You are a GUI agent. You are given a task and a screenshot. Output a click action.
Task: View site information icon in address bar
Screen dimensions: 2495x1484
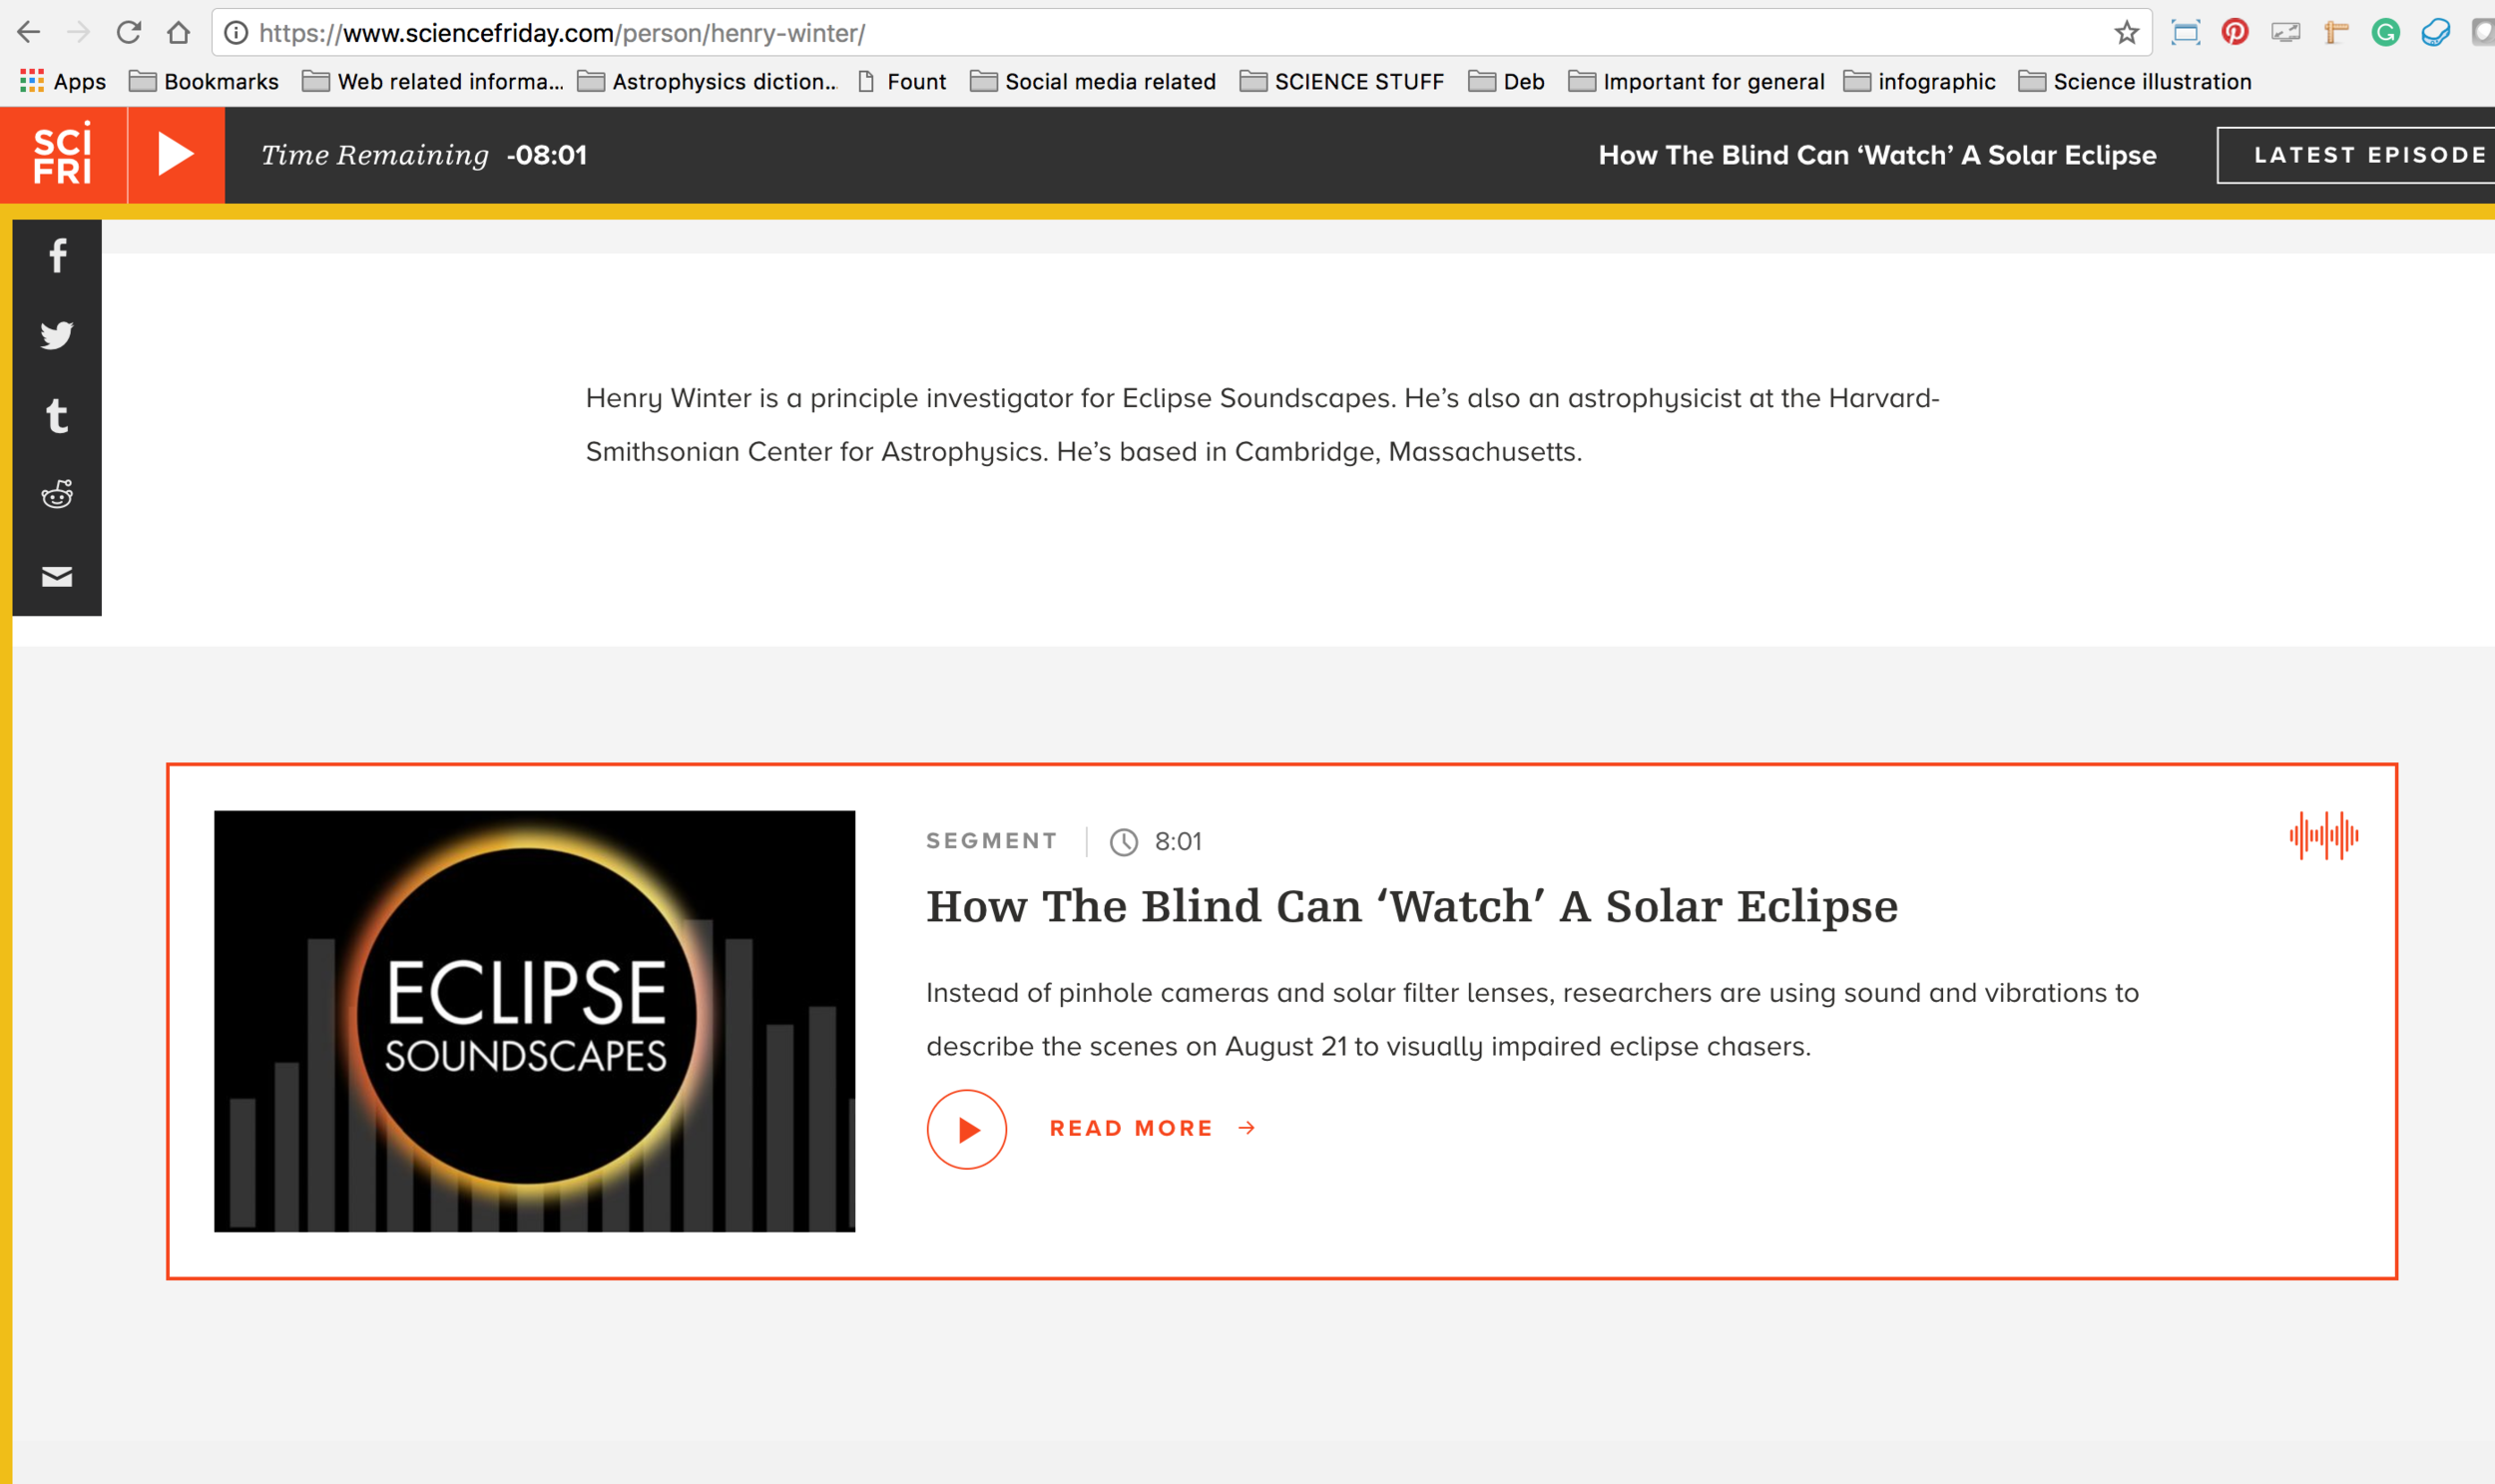coord(236,33)
